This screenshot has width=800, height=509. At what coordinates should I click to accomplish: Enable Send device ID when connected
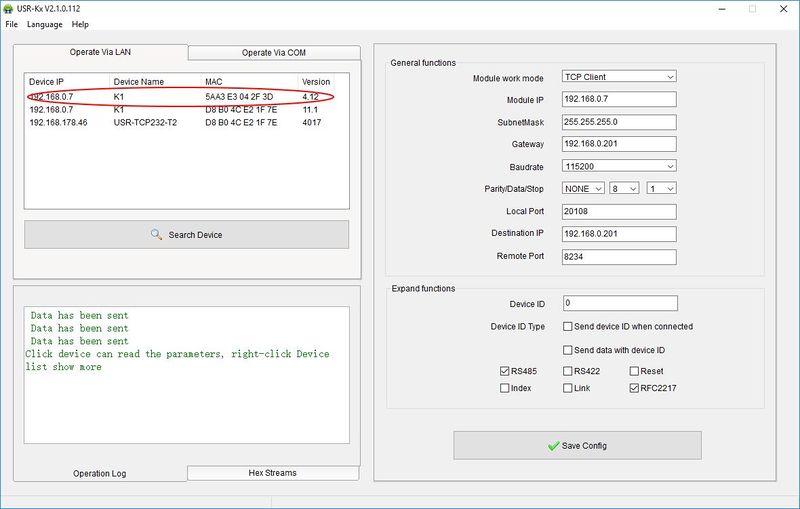(567, 326)
